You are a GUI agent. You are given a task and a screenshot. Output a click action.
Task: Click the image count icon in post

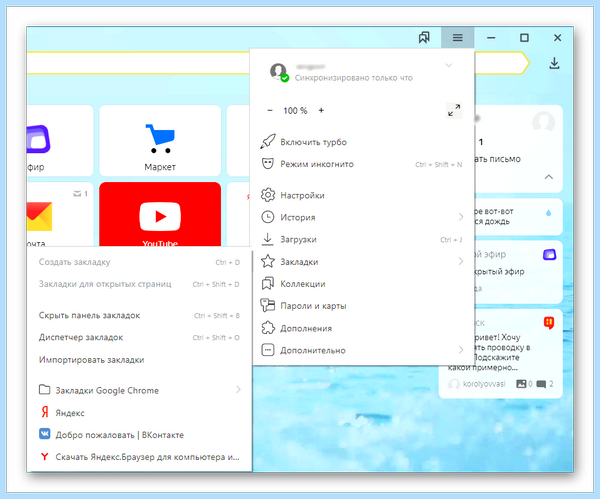click(521, 383)
